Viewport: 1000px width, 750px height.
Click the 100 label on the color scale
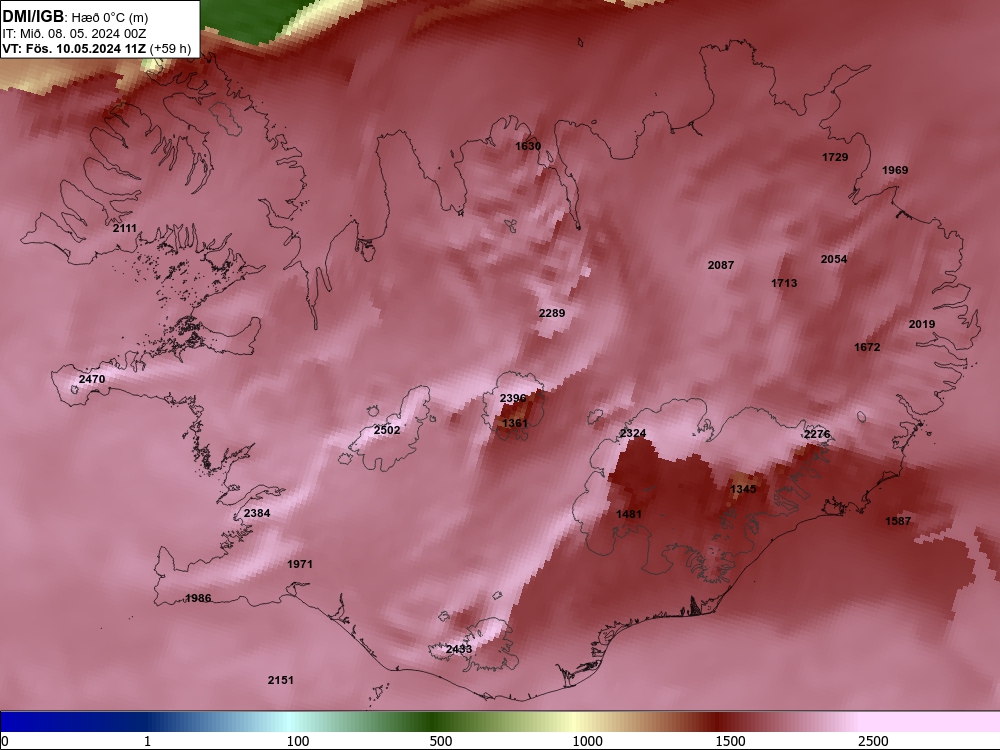click(298, 741)
